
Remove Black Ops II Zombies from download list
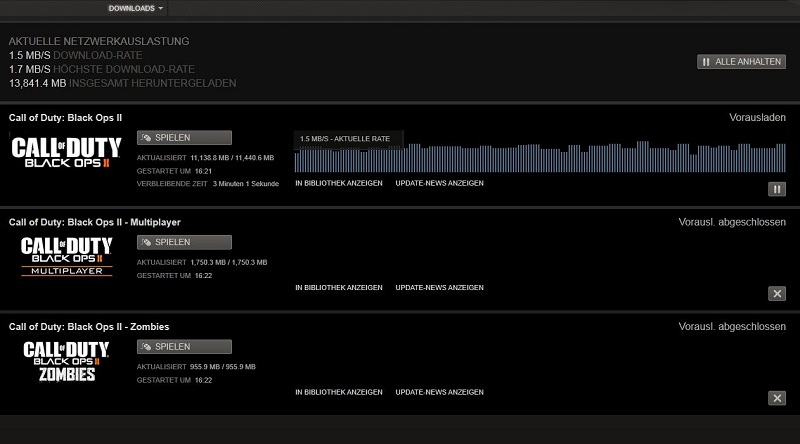(x=777, y=398)
